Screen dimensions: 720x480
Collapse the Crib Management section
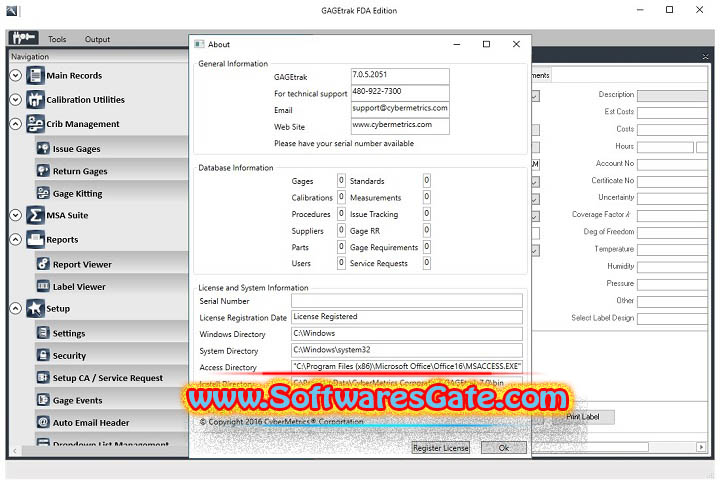[x=16, y=124]
